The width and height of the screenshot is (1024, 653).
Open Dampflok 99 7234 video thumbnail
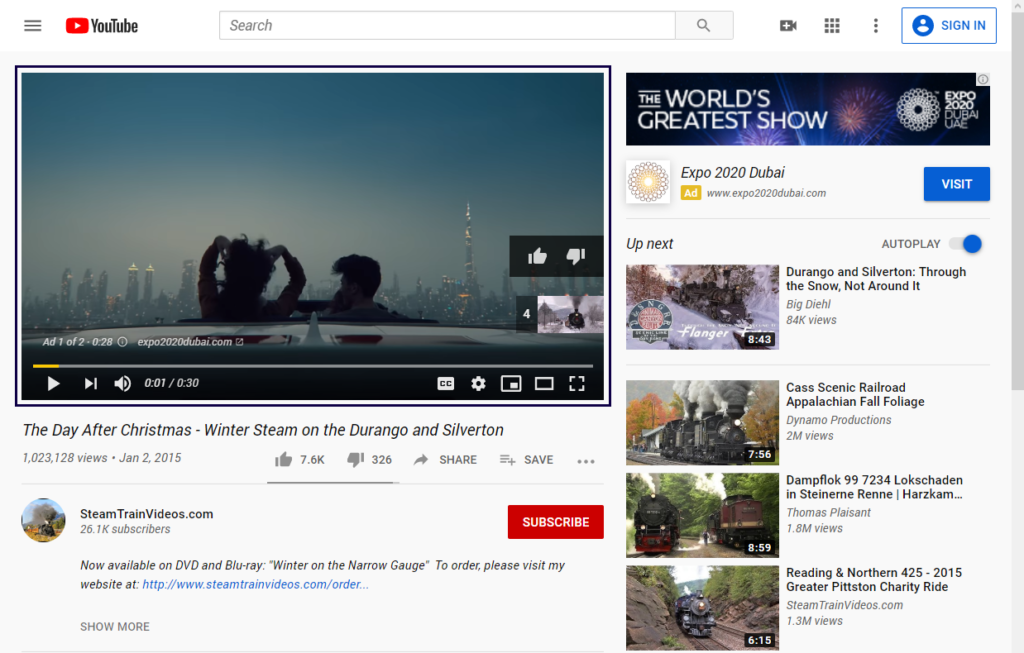pos(702,515)
